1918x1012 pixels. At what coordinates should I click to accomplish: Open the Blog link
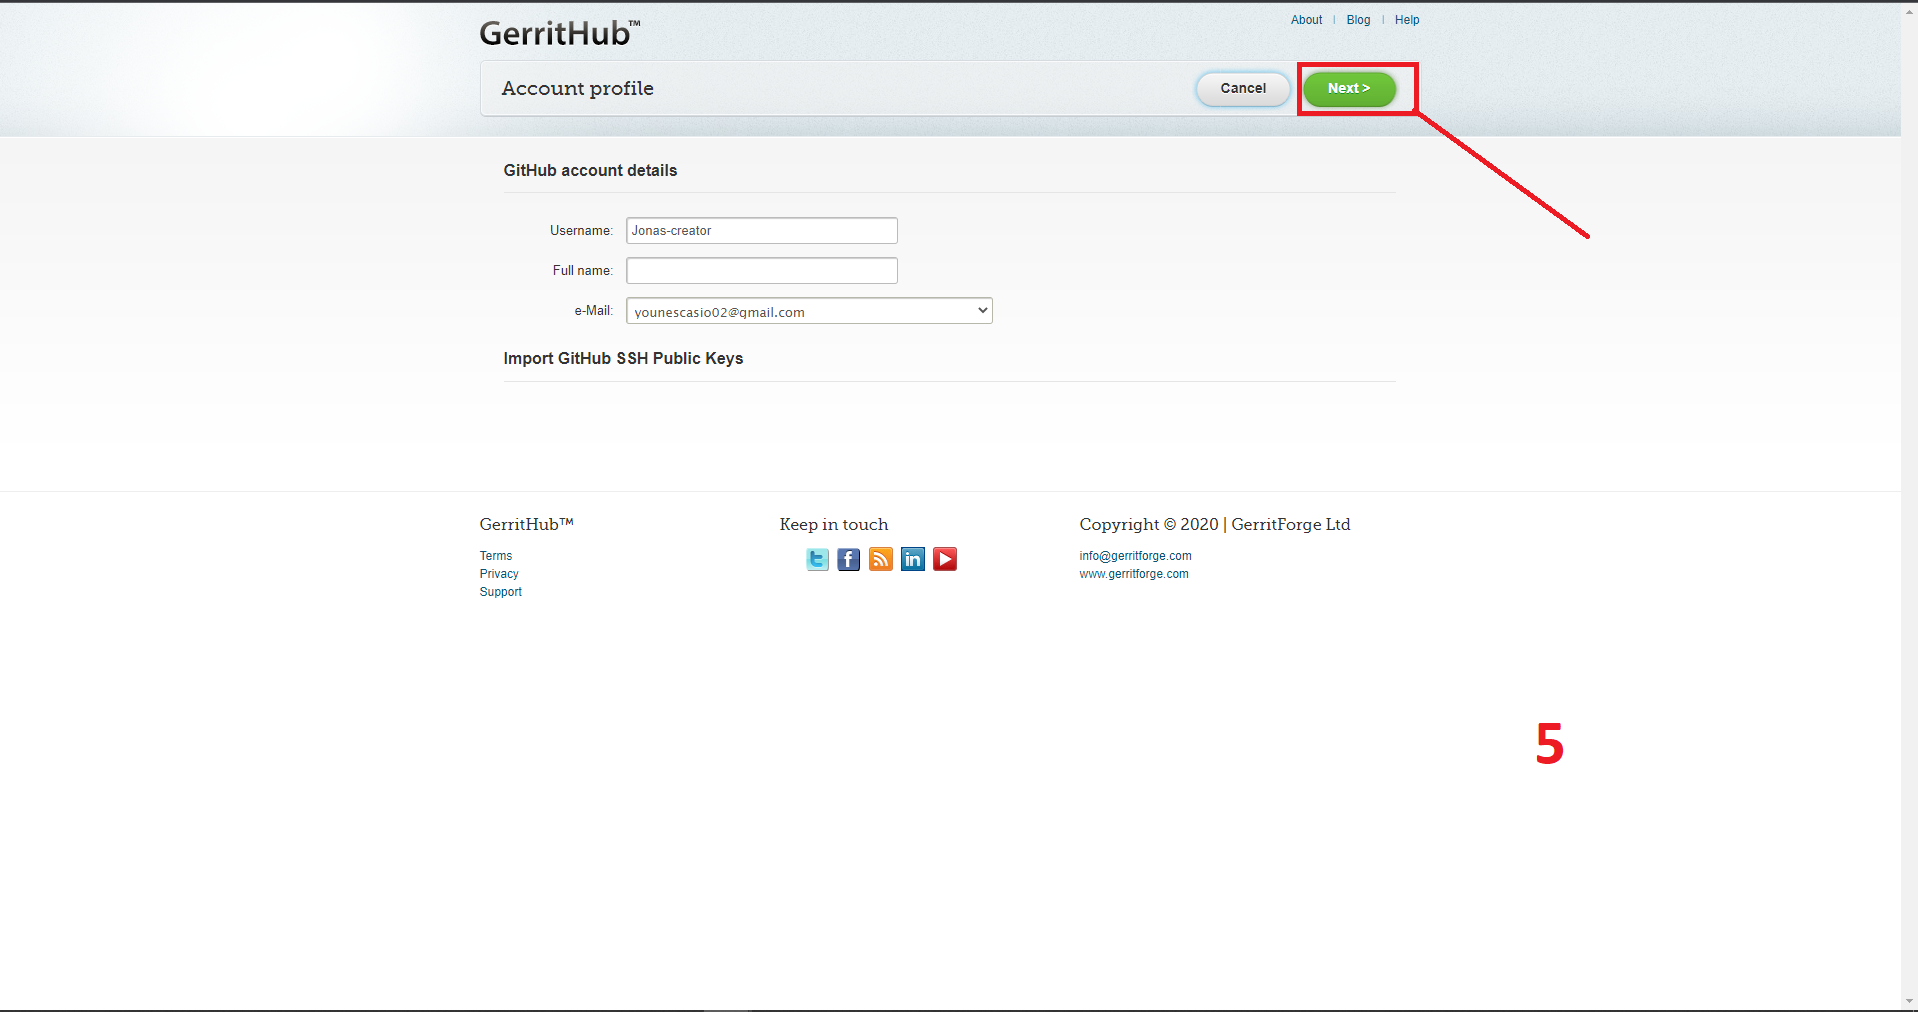(x=1358, y=20)
